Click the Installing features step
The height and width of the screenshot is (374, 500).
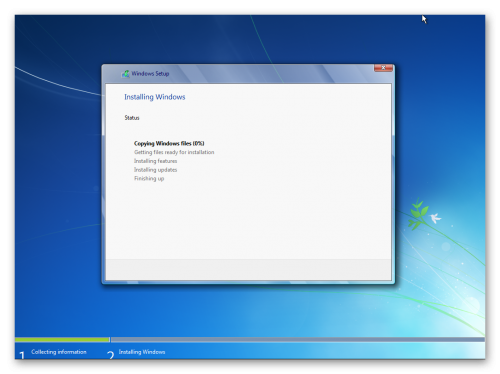[156, 161]
